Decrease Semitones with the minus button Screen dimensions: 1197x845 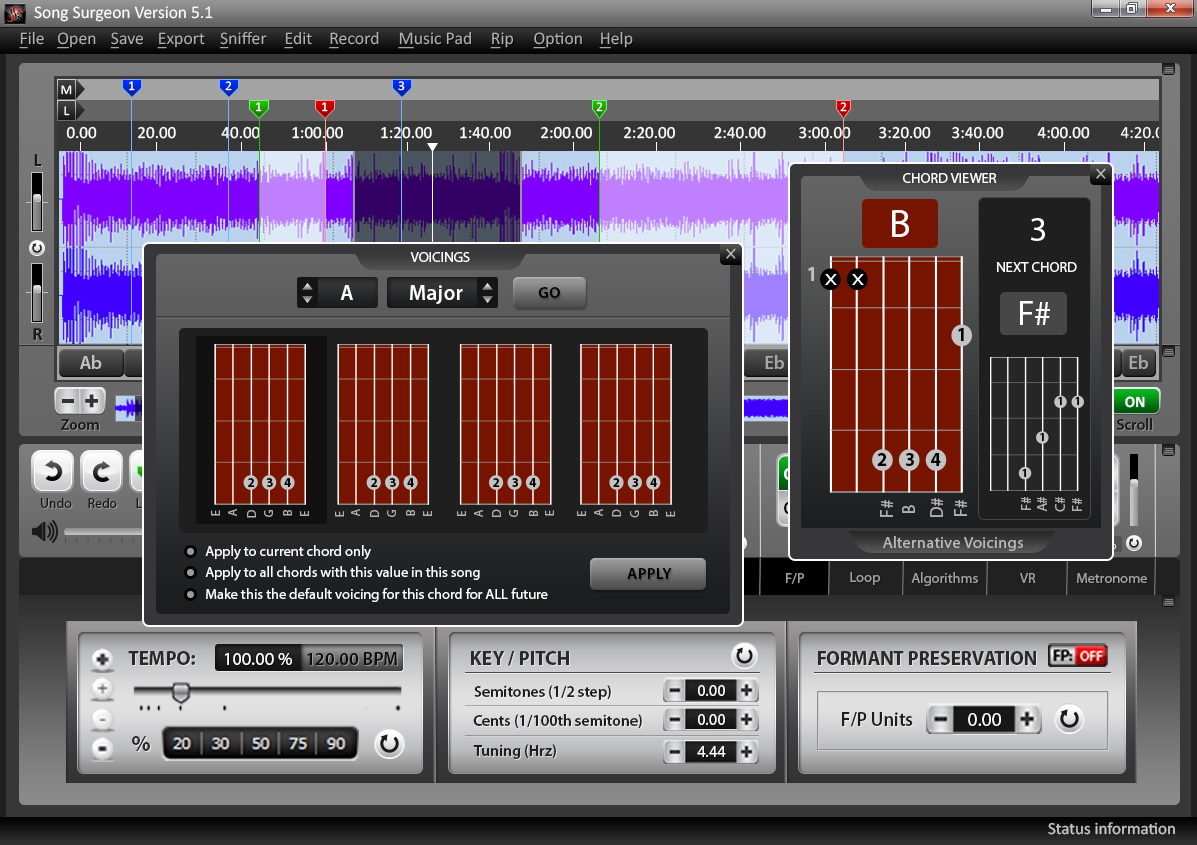[x=674, y=691]
